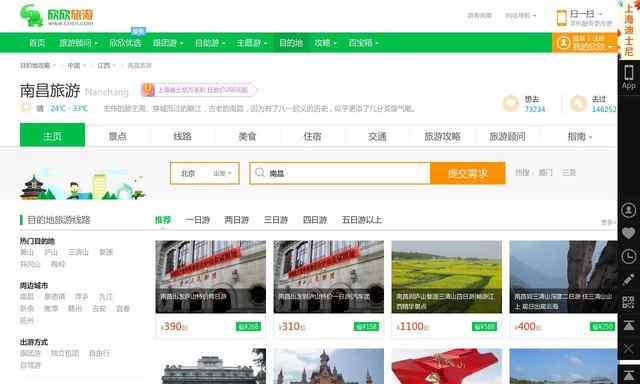Switch to the 景点 tab

pyautogui.click(x=118, y=136)
